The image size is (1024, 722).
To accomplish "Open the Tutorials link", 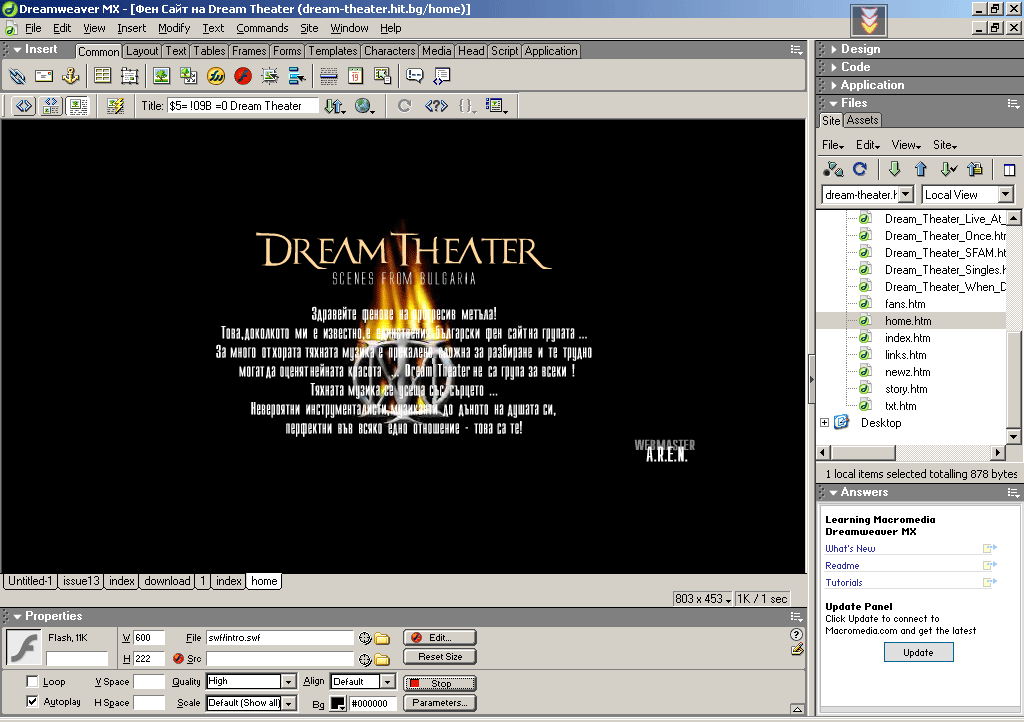I will tap(843, 582).
